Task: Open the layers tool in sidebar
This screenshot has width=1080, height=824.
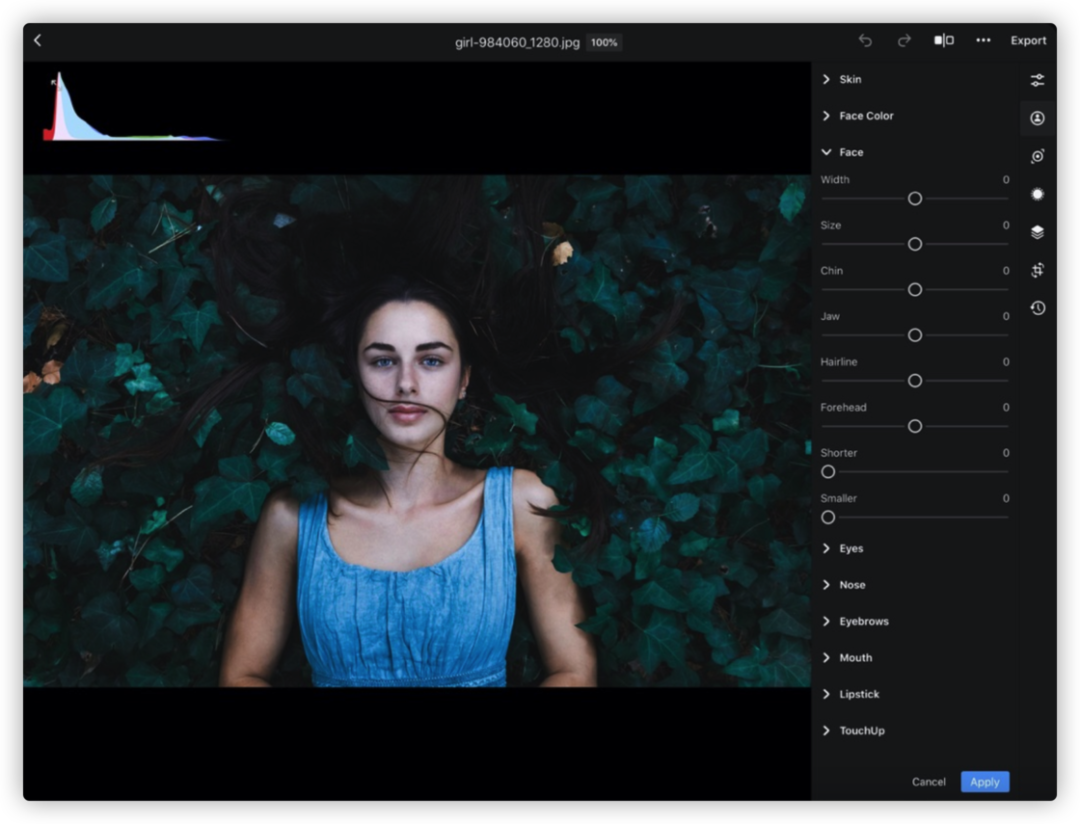Action: (1037, 232)
